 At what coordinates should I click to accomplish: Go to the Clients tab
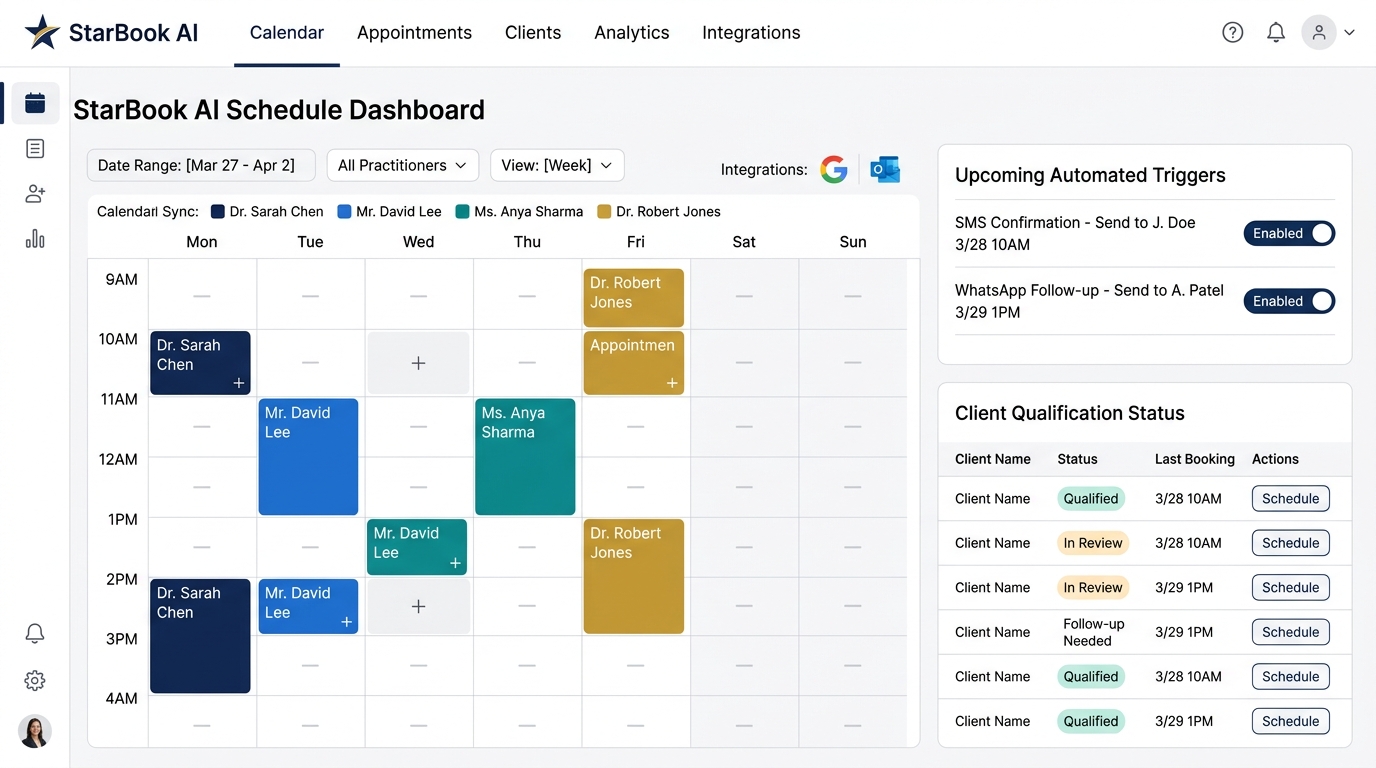[x=533, y=33]
